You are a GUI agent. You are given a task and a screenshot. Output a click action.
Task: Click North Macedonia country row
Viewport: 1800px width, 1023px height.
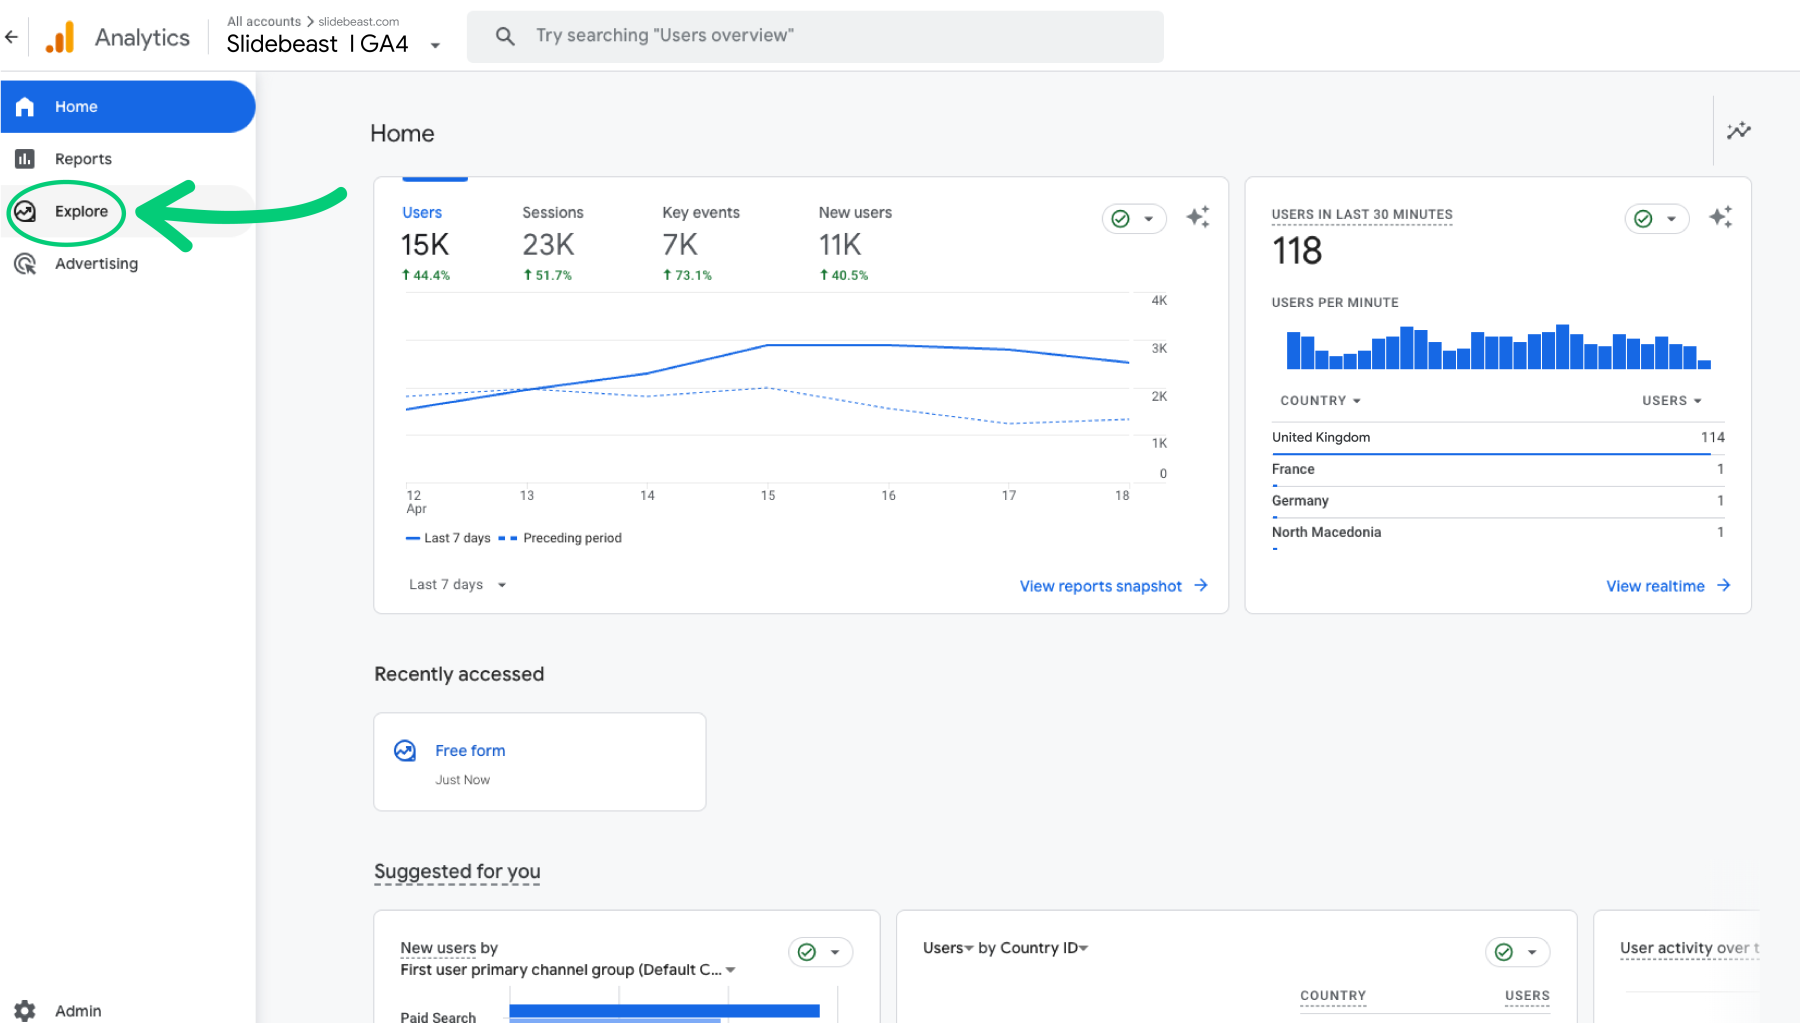click(1498, 533)
